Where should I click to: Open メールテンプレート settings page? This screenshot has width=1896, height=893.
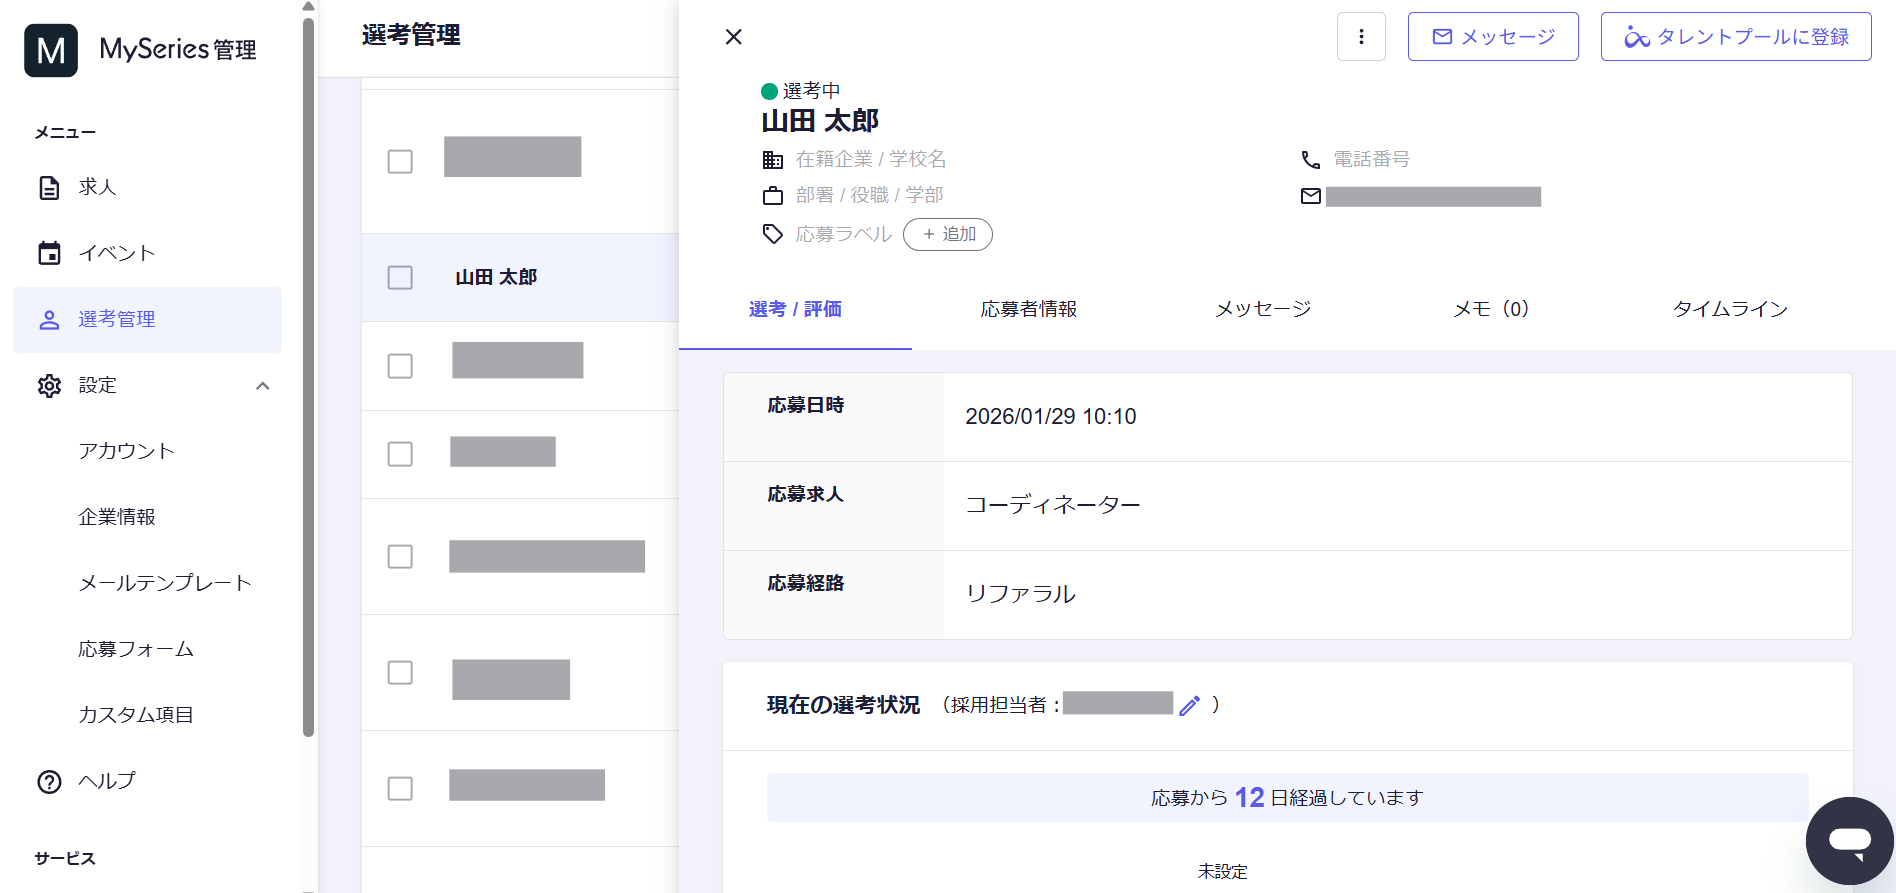point(165,583)
